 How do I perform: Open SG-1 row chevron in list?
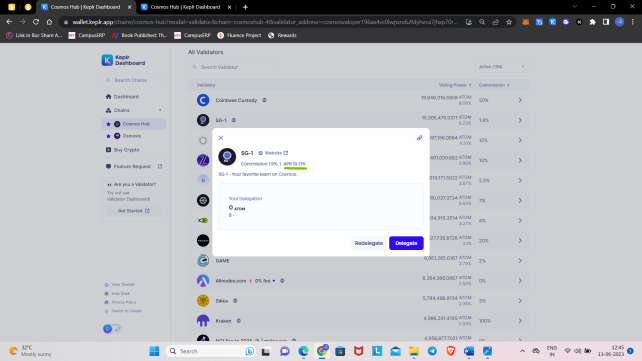(520, 120)
